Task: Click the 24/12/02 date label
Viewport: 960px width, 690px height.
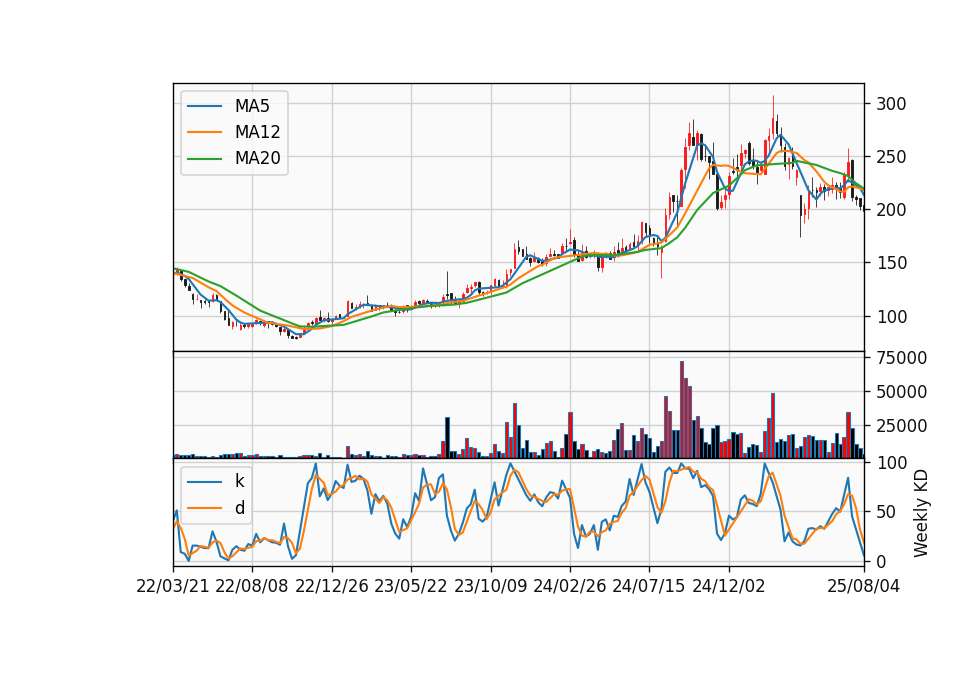Action: [729, 586]
